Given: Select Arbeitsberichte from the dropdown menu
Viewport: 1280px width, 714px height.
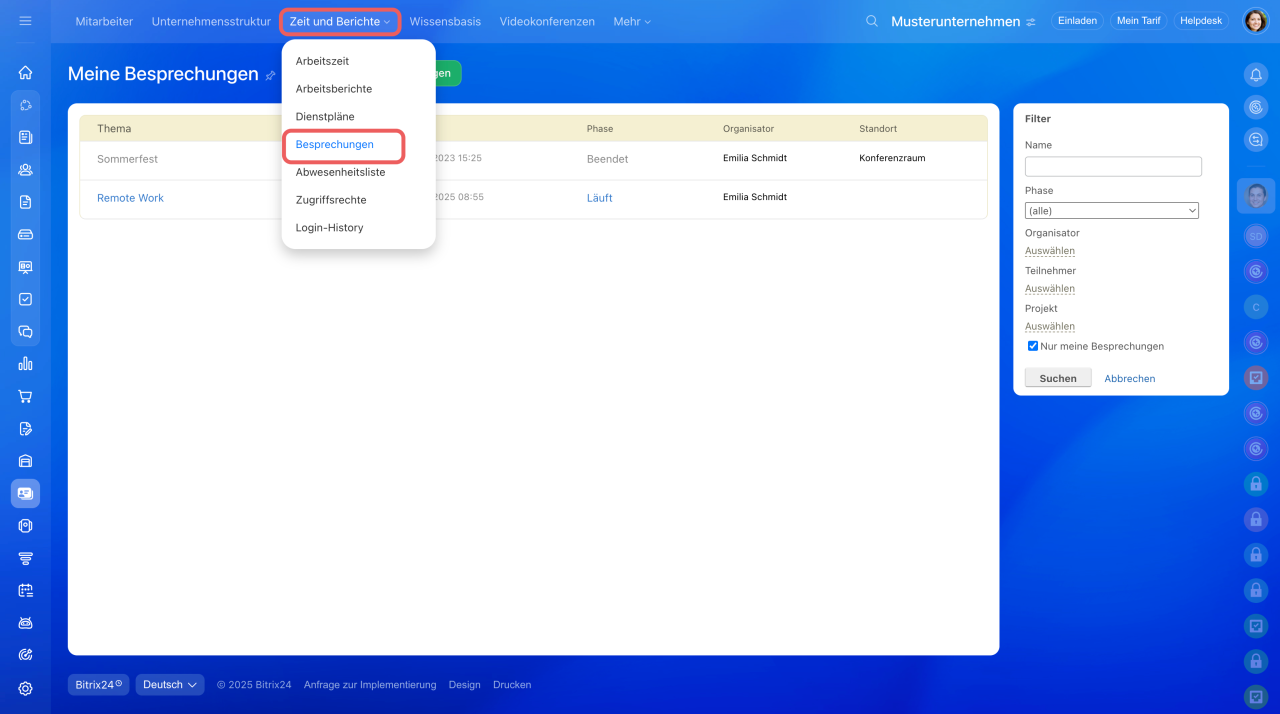Looking at the screenshot, I should [x=334, y=89].
